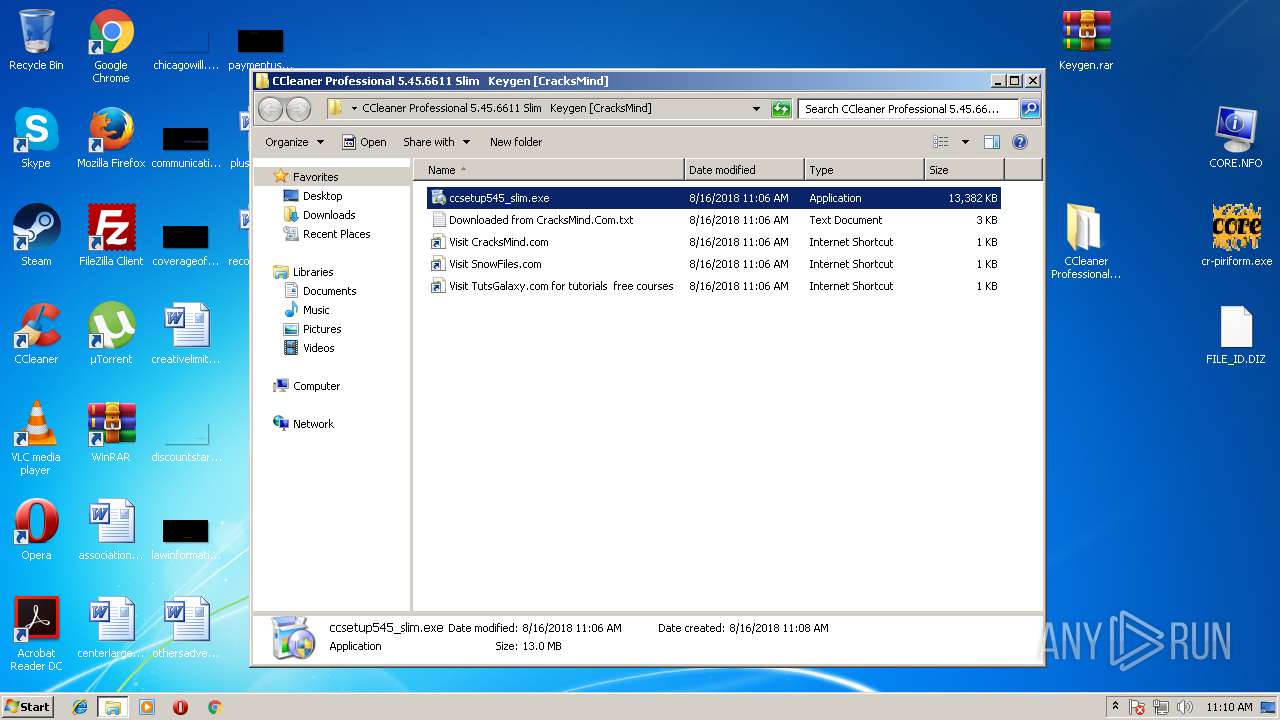Select cr-piriform.exe on the desktop

(1236, 236)
